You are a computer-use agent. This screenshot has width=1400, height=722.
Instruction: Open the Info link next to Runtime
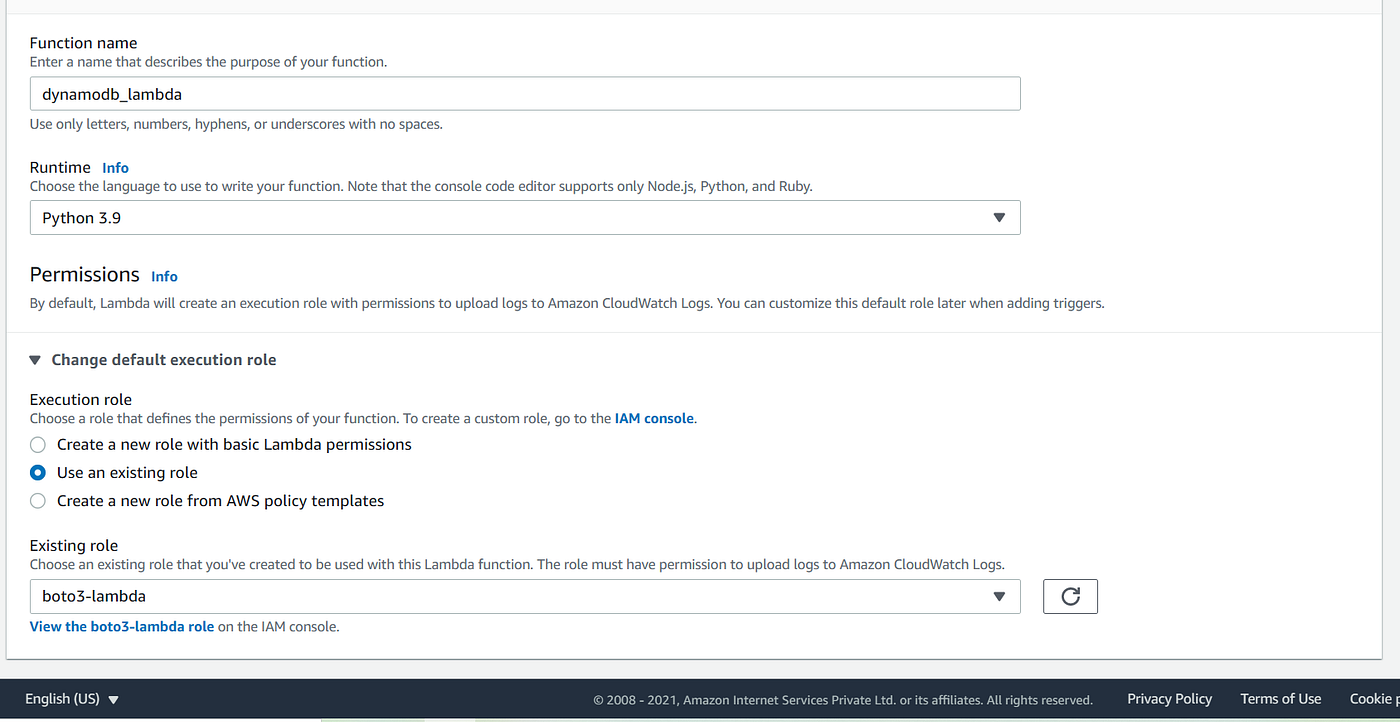(115, 168)
